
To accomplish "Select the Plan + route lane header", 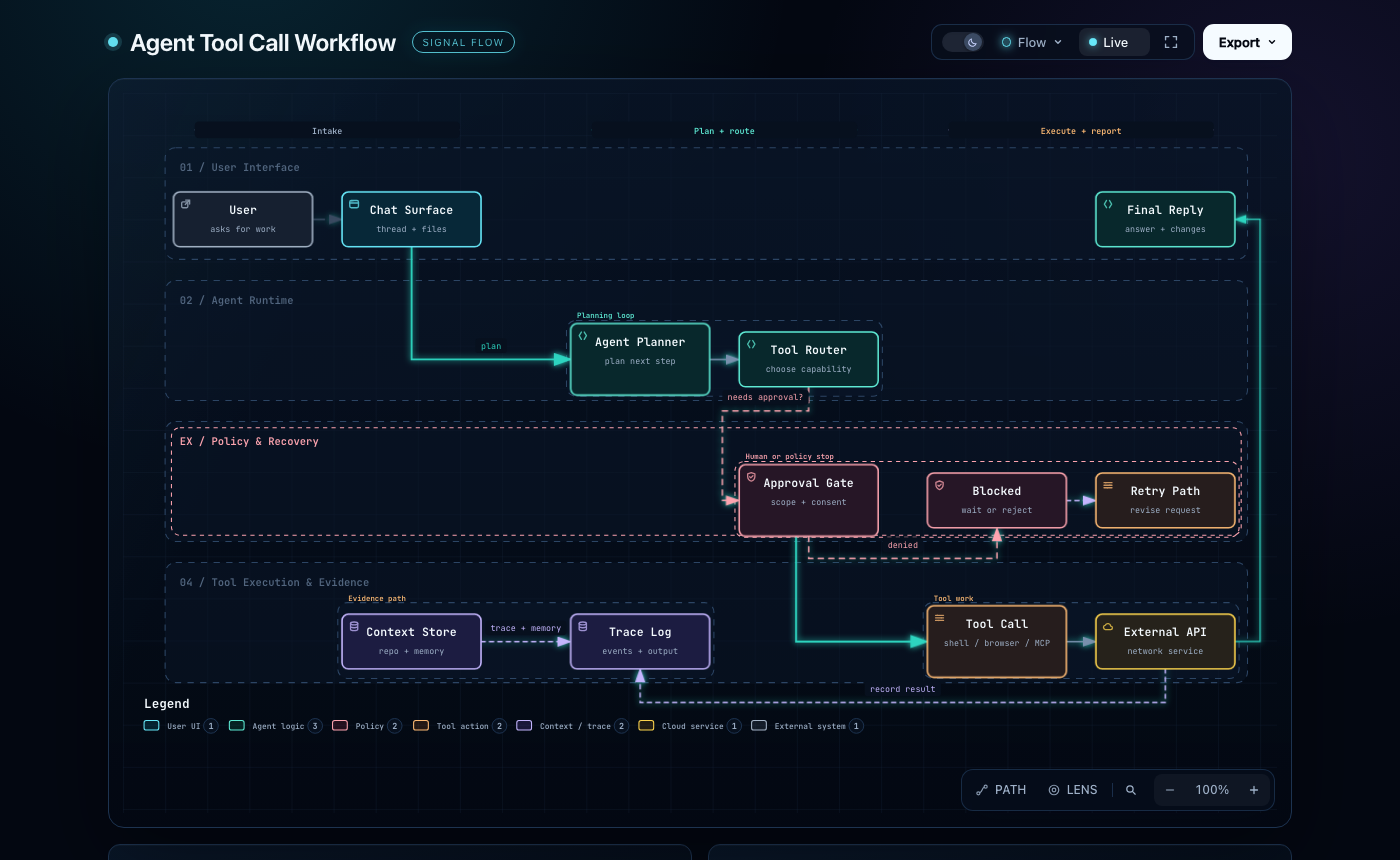I will (x=724, y=131).
